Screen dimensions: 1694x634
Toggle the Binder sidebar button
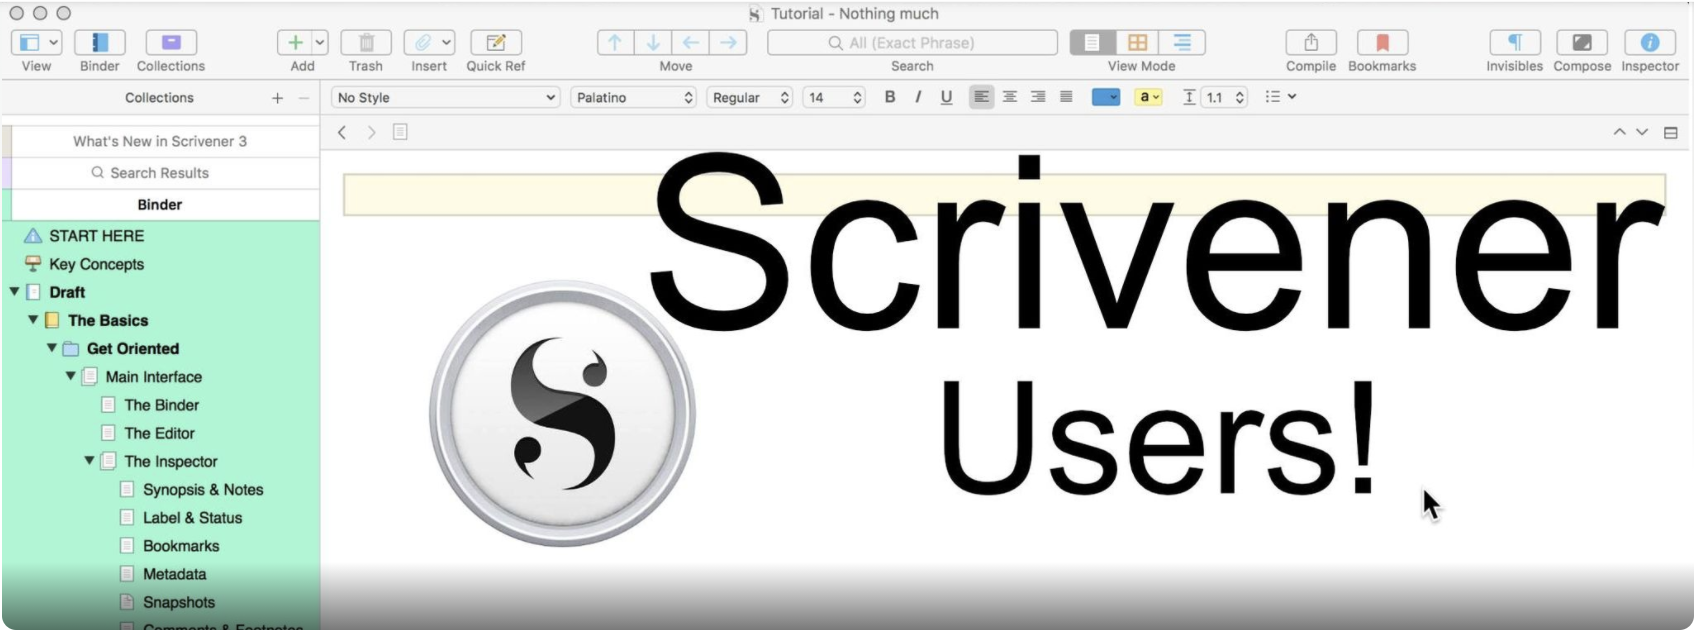(99, 43)
